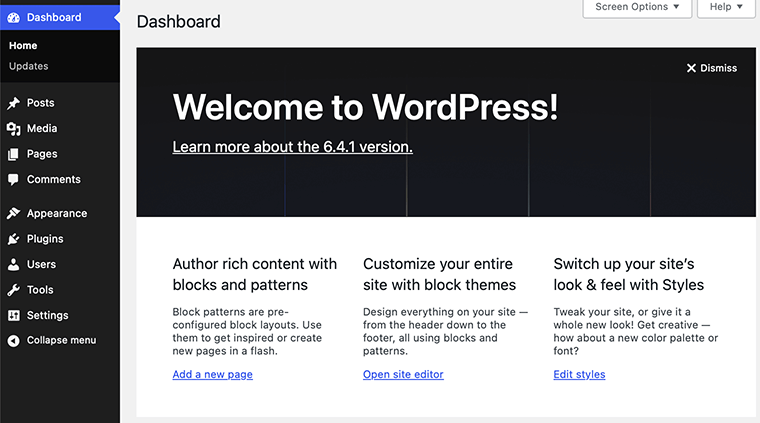
Task: Open the Dashboard menu item
Action: (x=60, y=17)
